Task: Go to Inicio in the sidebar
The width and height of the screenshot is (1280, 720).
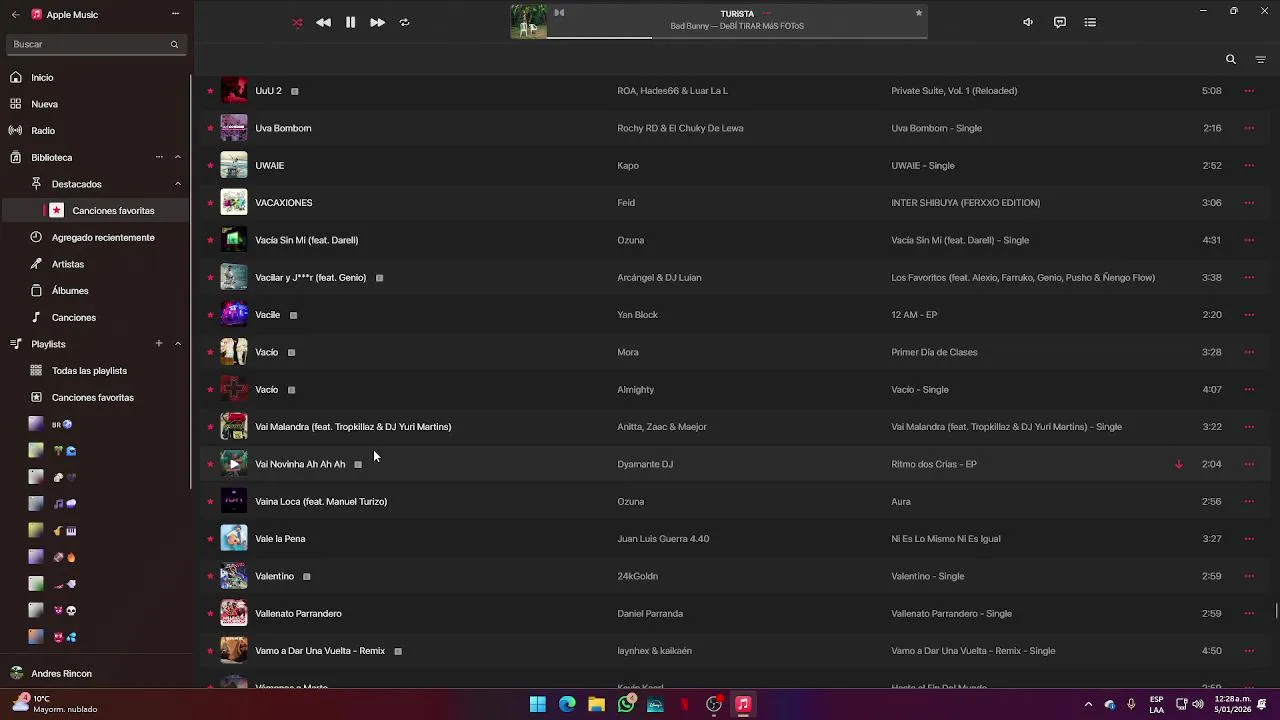Action: tap(42, 77)
